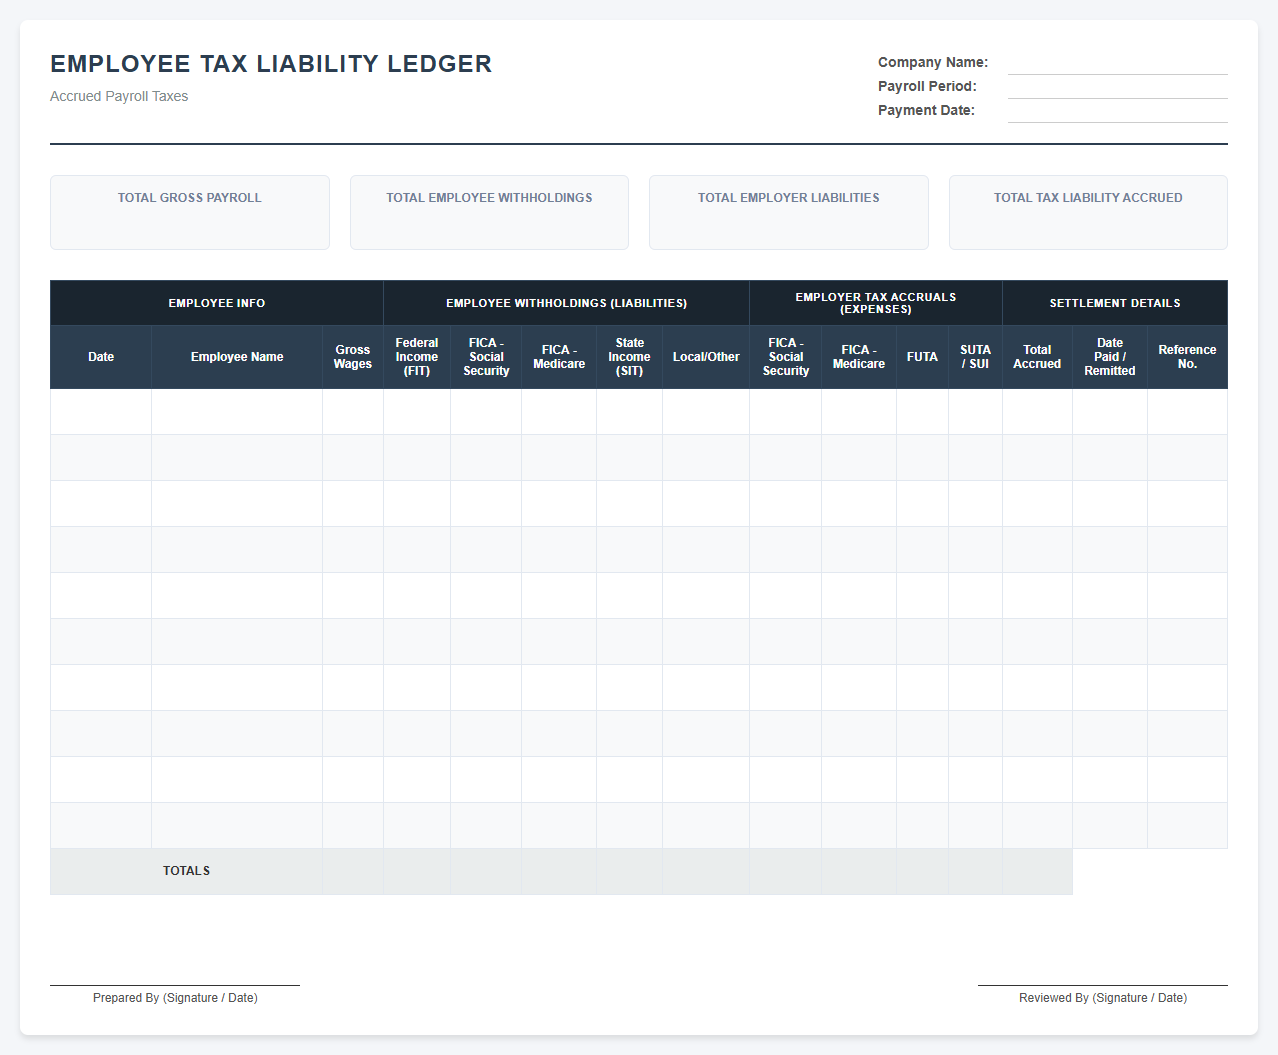
Task: Click the Payroll Period input line
Action: [1117, 87]
